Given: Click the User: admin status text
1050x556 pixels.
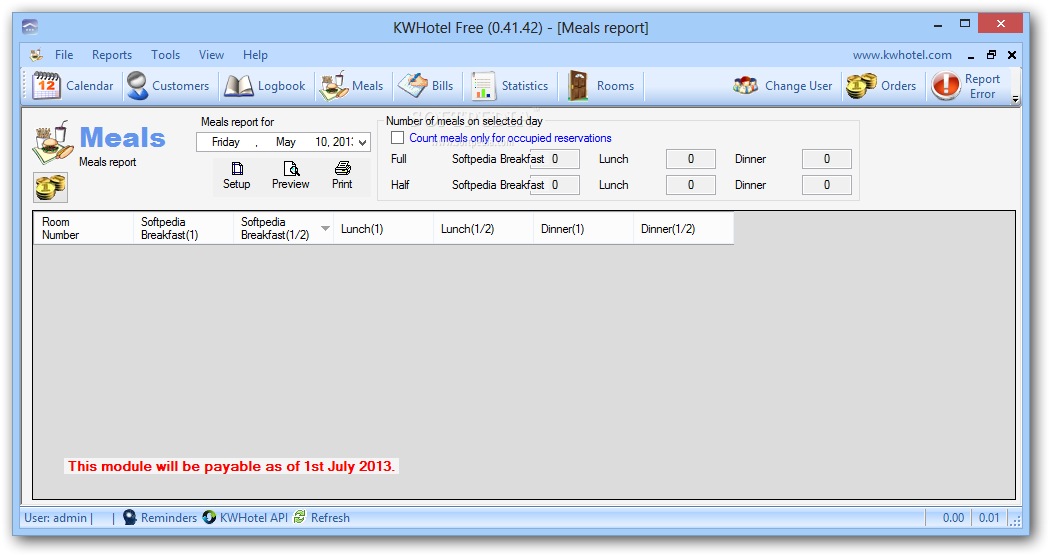Looking at the screenshot, I should pyautogui.click(x=56, y=518).
